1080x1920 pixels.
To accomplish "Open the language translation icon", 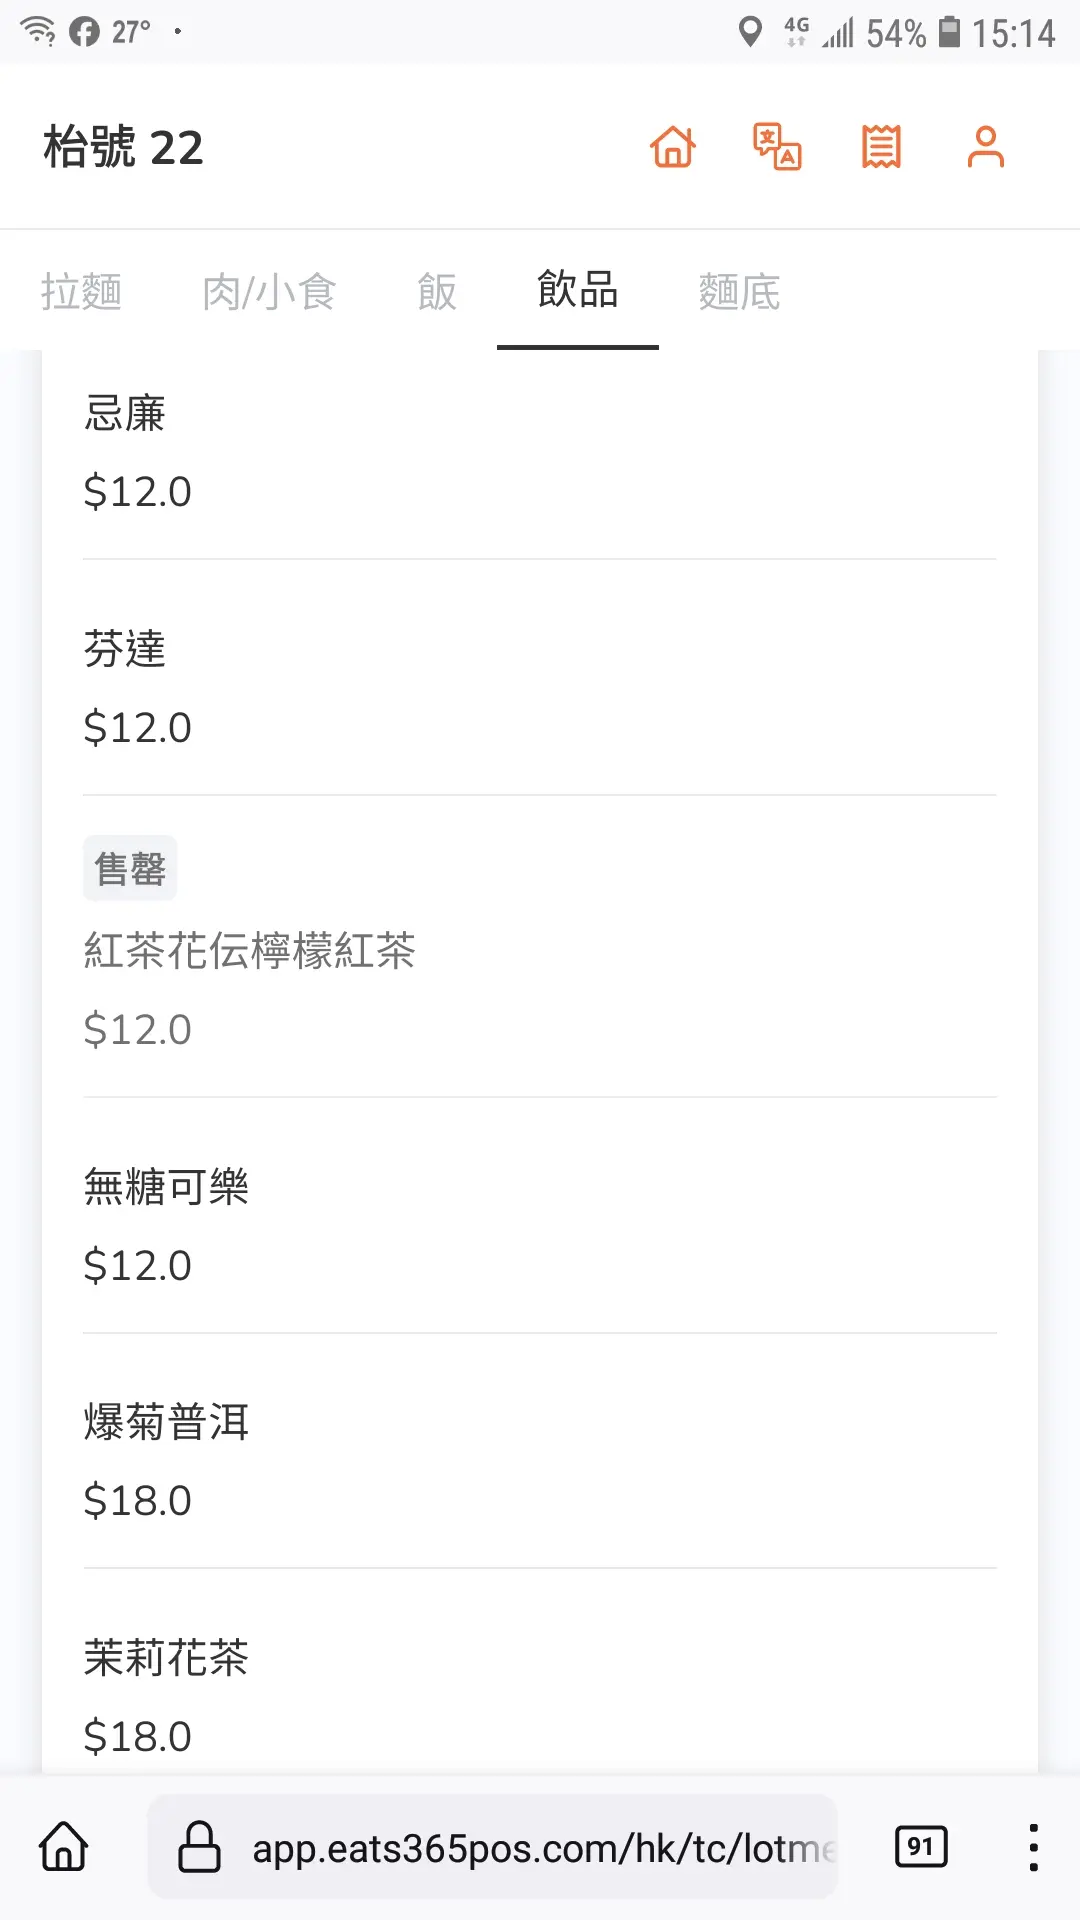I will tap(777, 147).
